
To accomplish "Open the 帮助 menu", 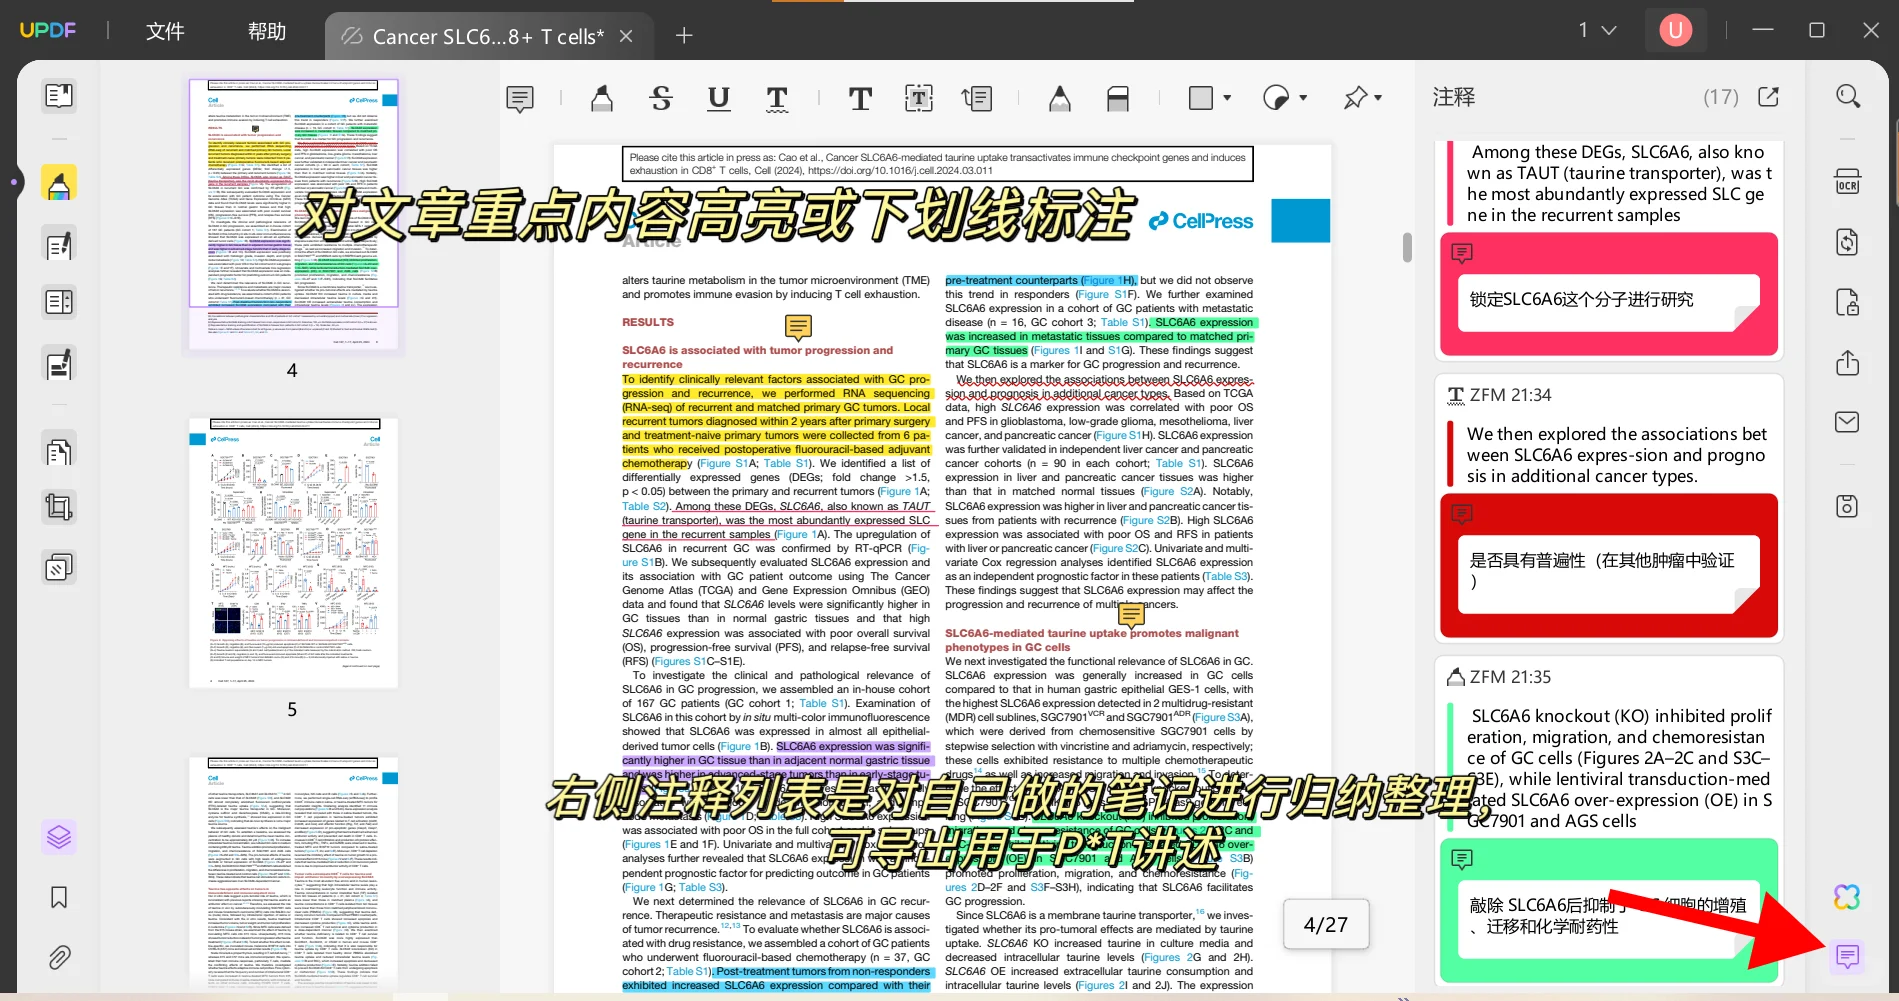I will pos(267,31).
